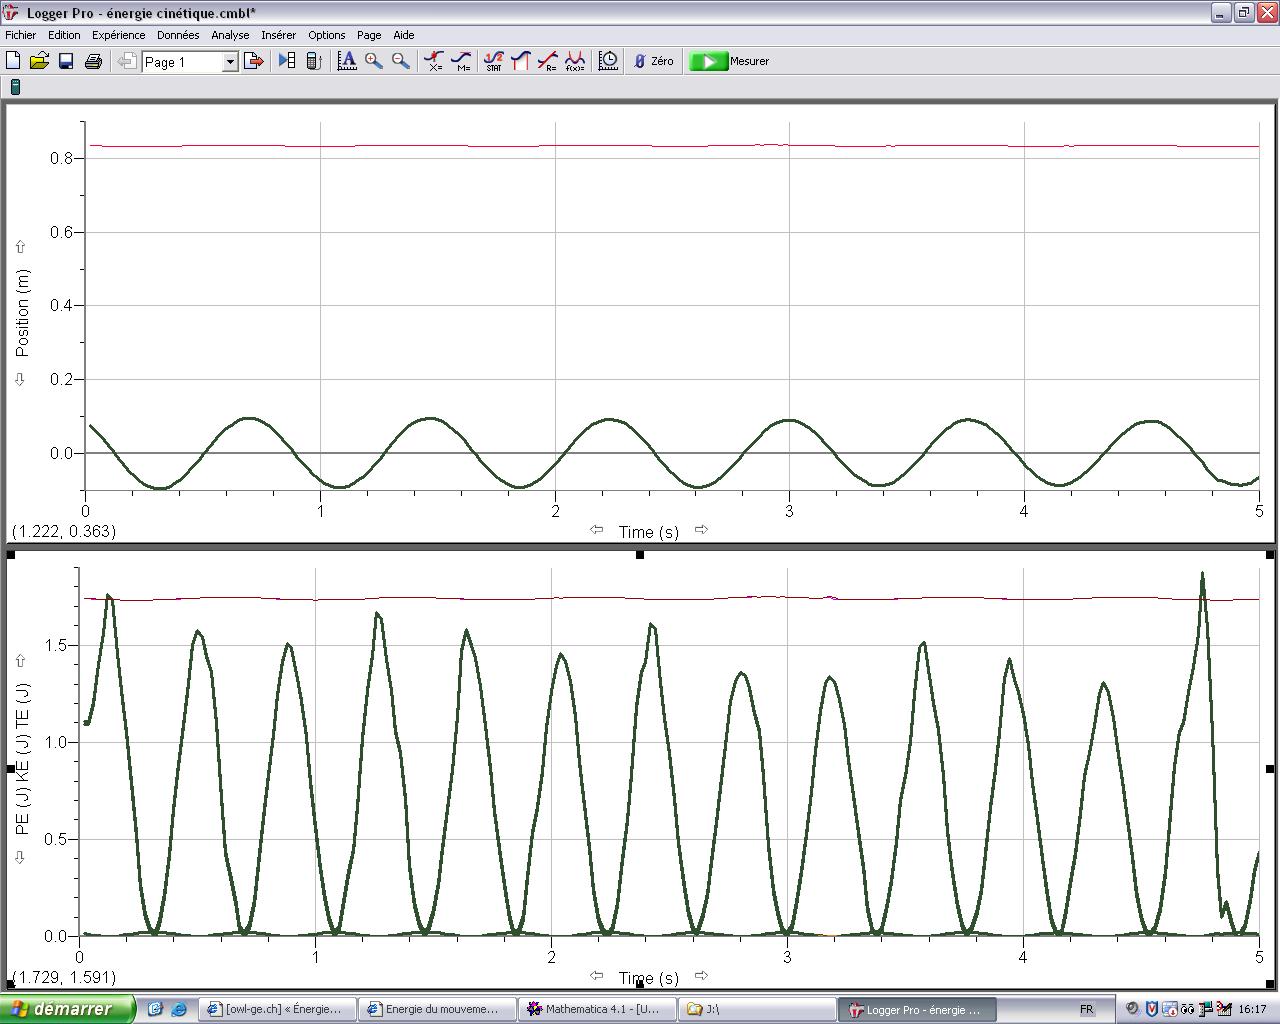Select the Linear fit (R=) tool
Screen dimensions: 1280x1024
547,61
